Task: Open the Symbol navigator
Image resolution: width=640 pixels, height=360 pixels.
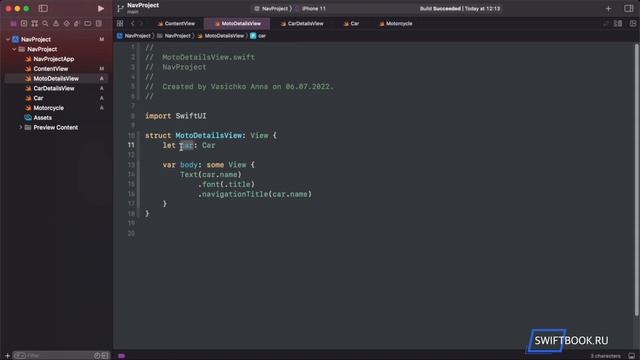Action: tap(35, 24)
